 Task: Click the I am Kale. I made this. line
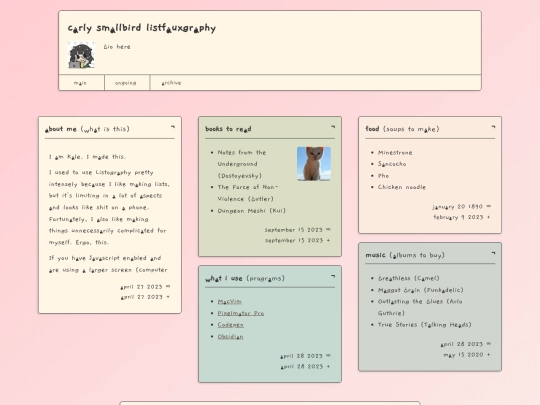pyautogui.click(x=87, y=157)
